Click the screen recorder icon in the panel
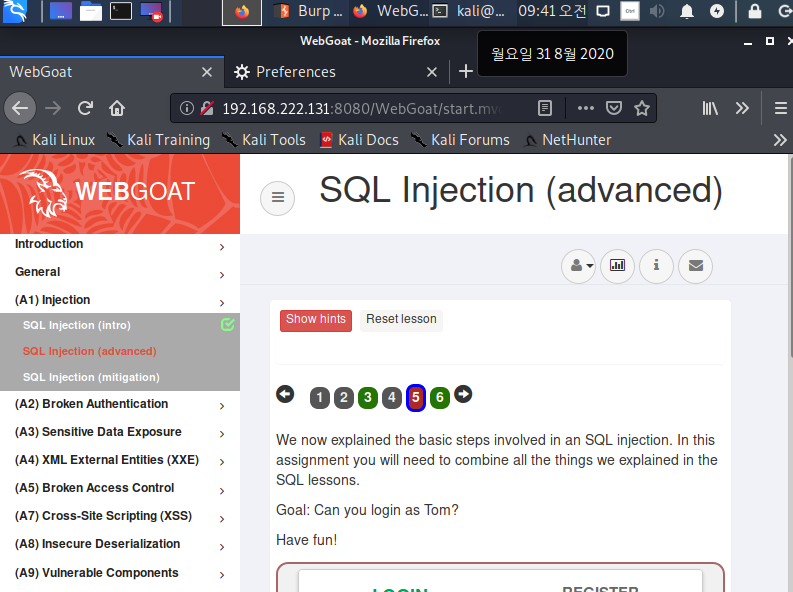Image resolution: width=793 pixels, height=592 pixels. point(151,11)
